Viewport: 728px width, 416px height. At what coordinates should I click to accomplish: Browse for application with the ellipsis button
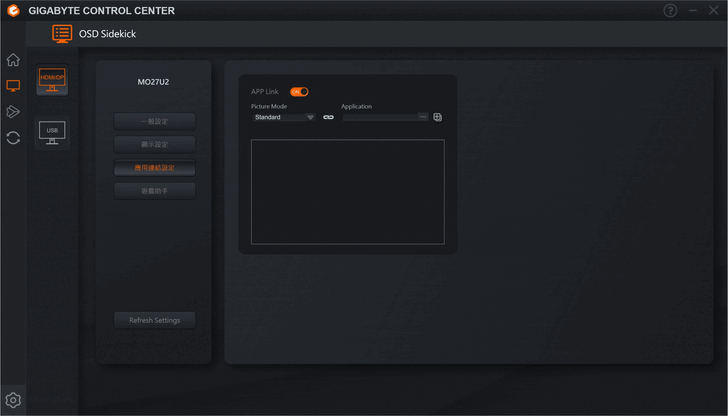click(x=423, y=117)
